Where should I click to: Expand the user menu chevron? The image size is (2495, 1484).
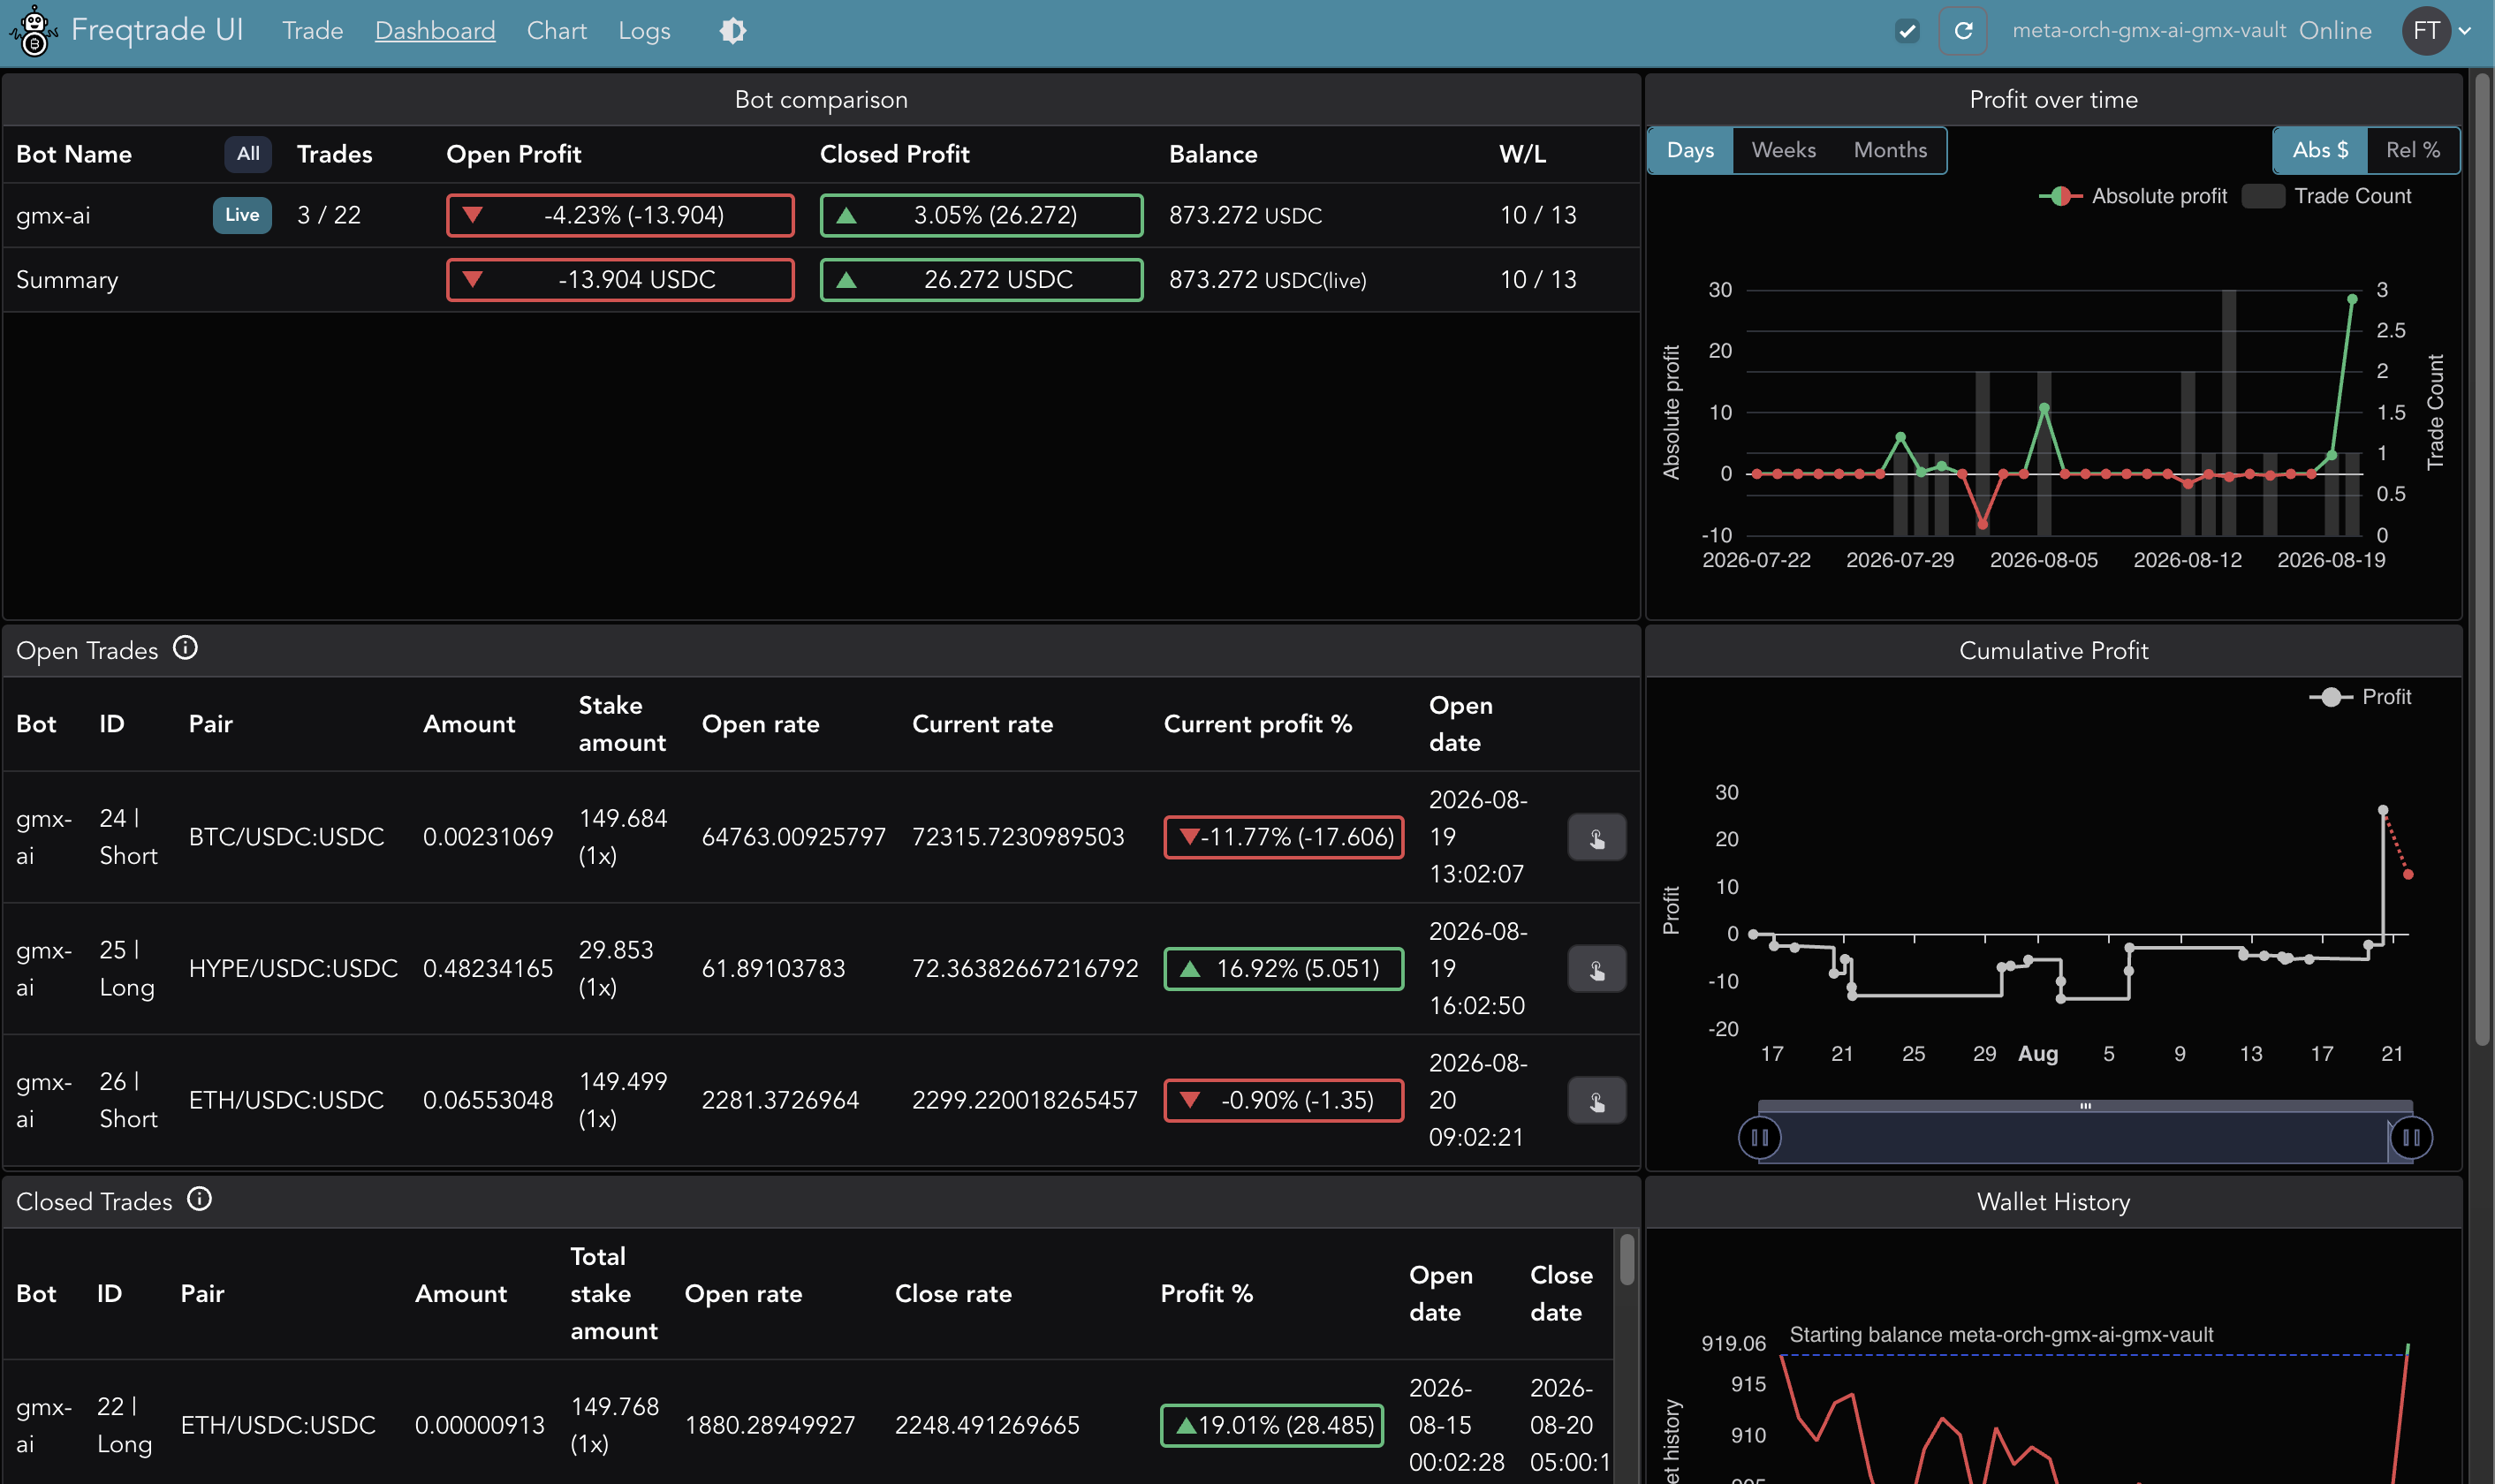pos(2465,31)
